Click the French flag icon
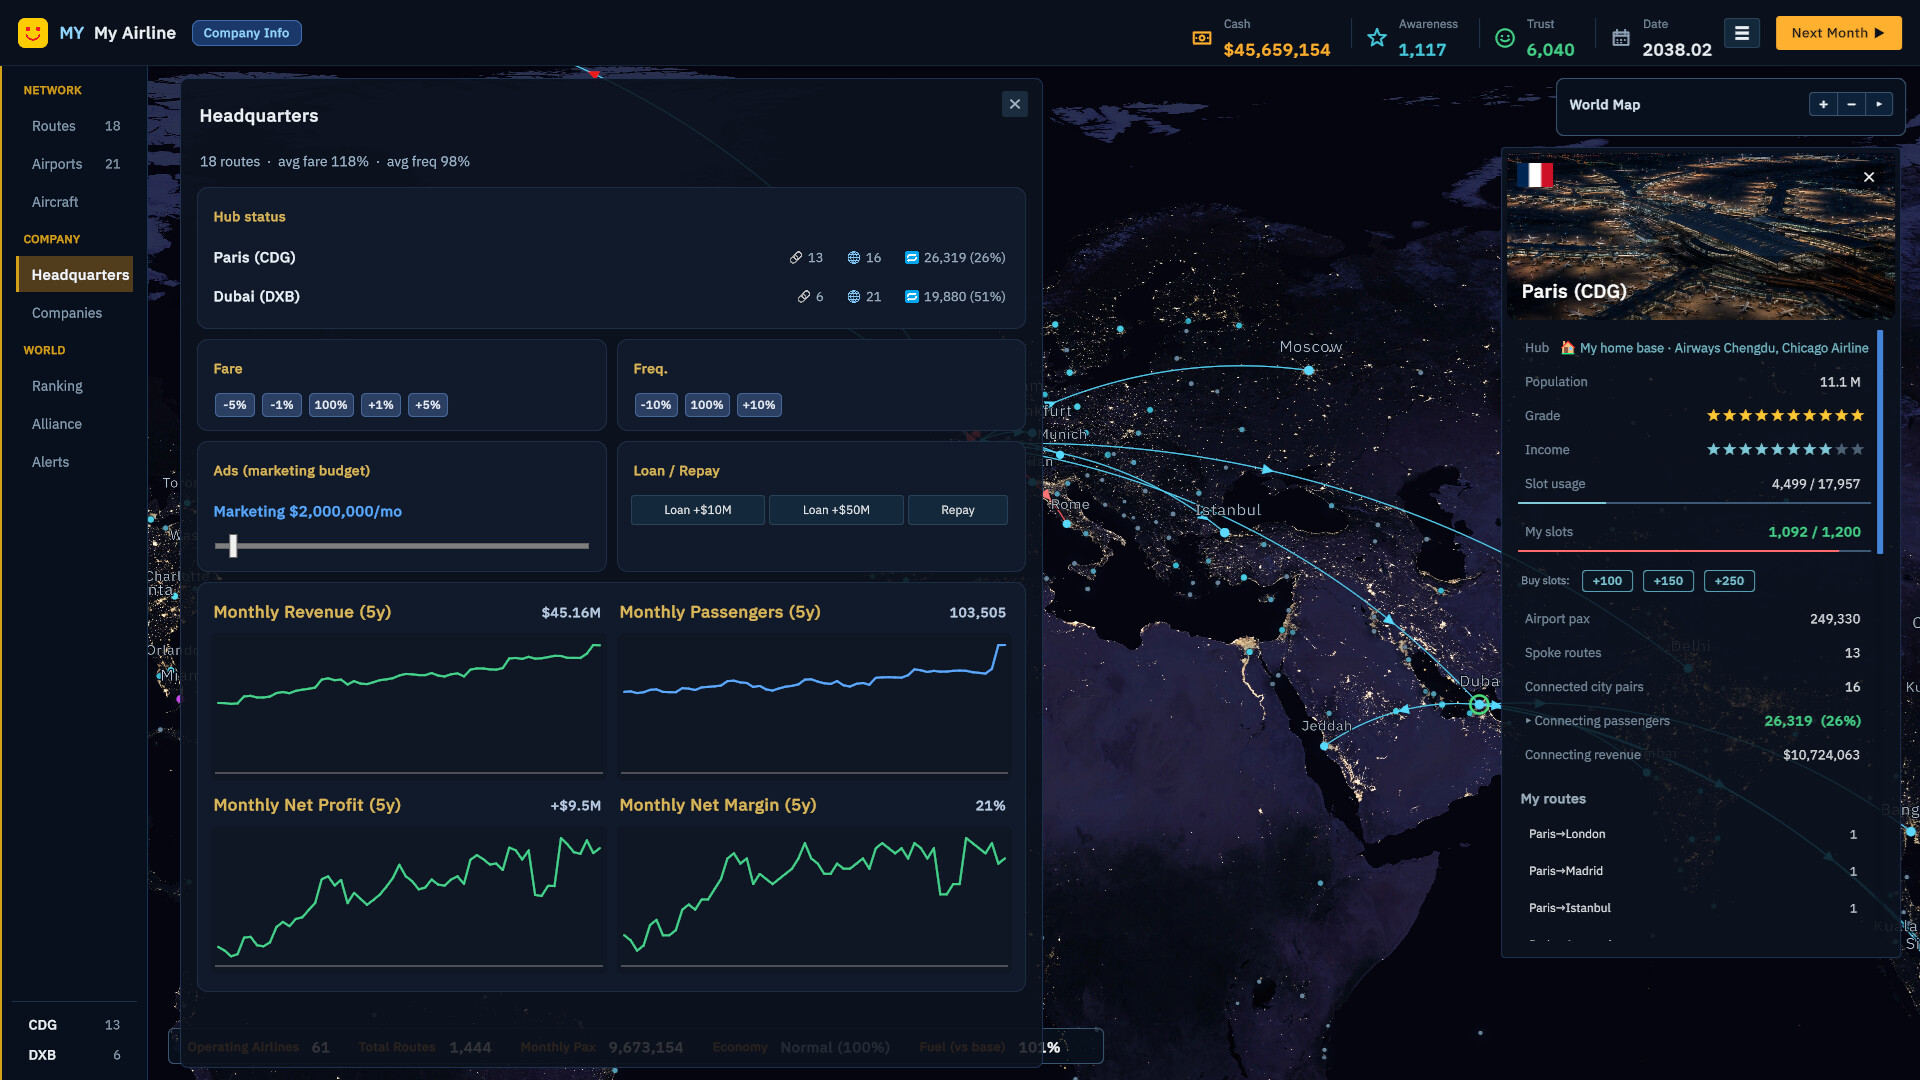1920x1080 pixels. 1535,176
